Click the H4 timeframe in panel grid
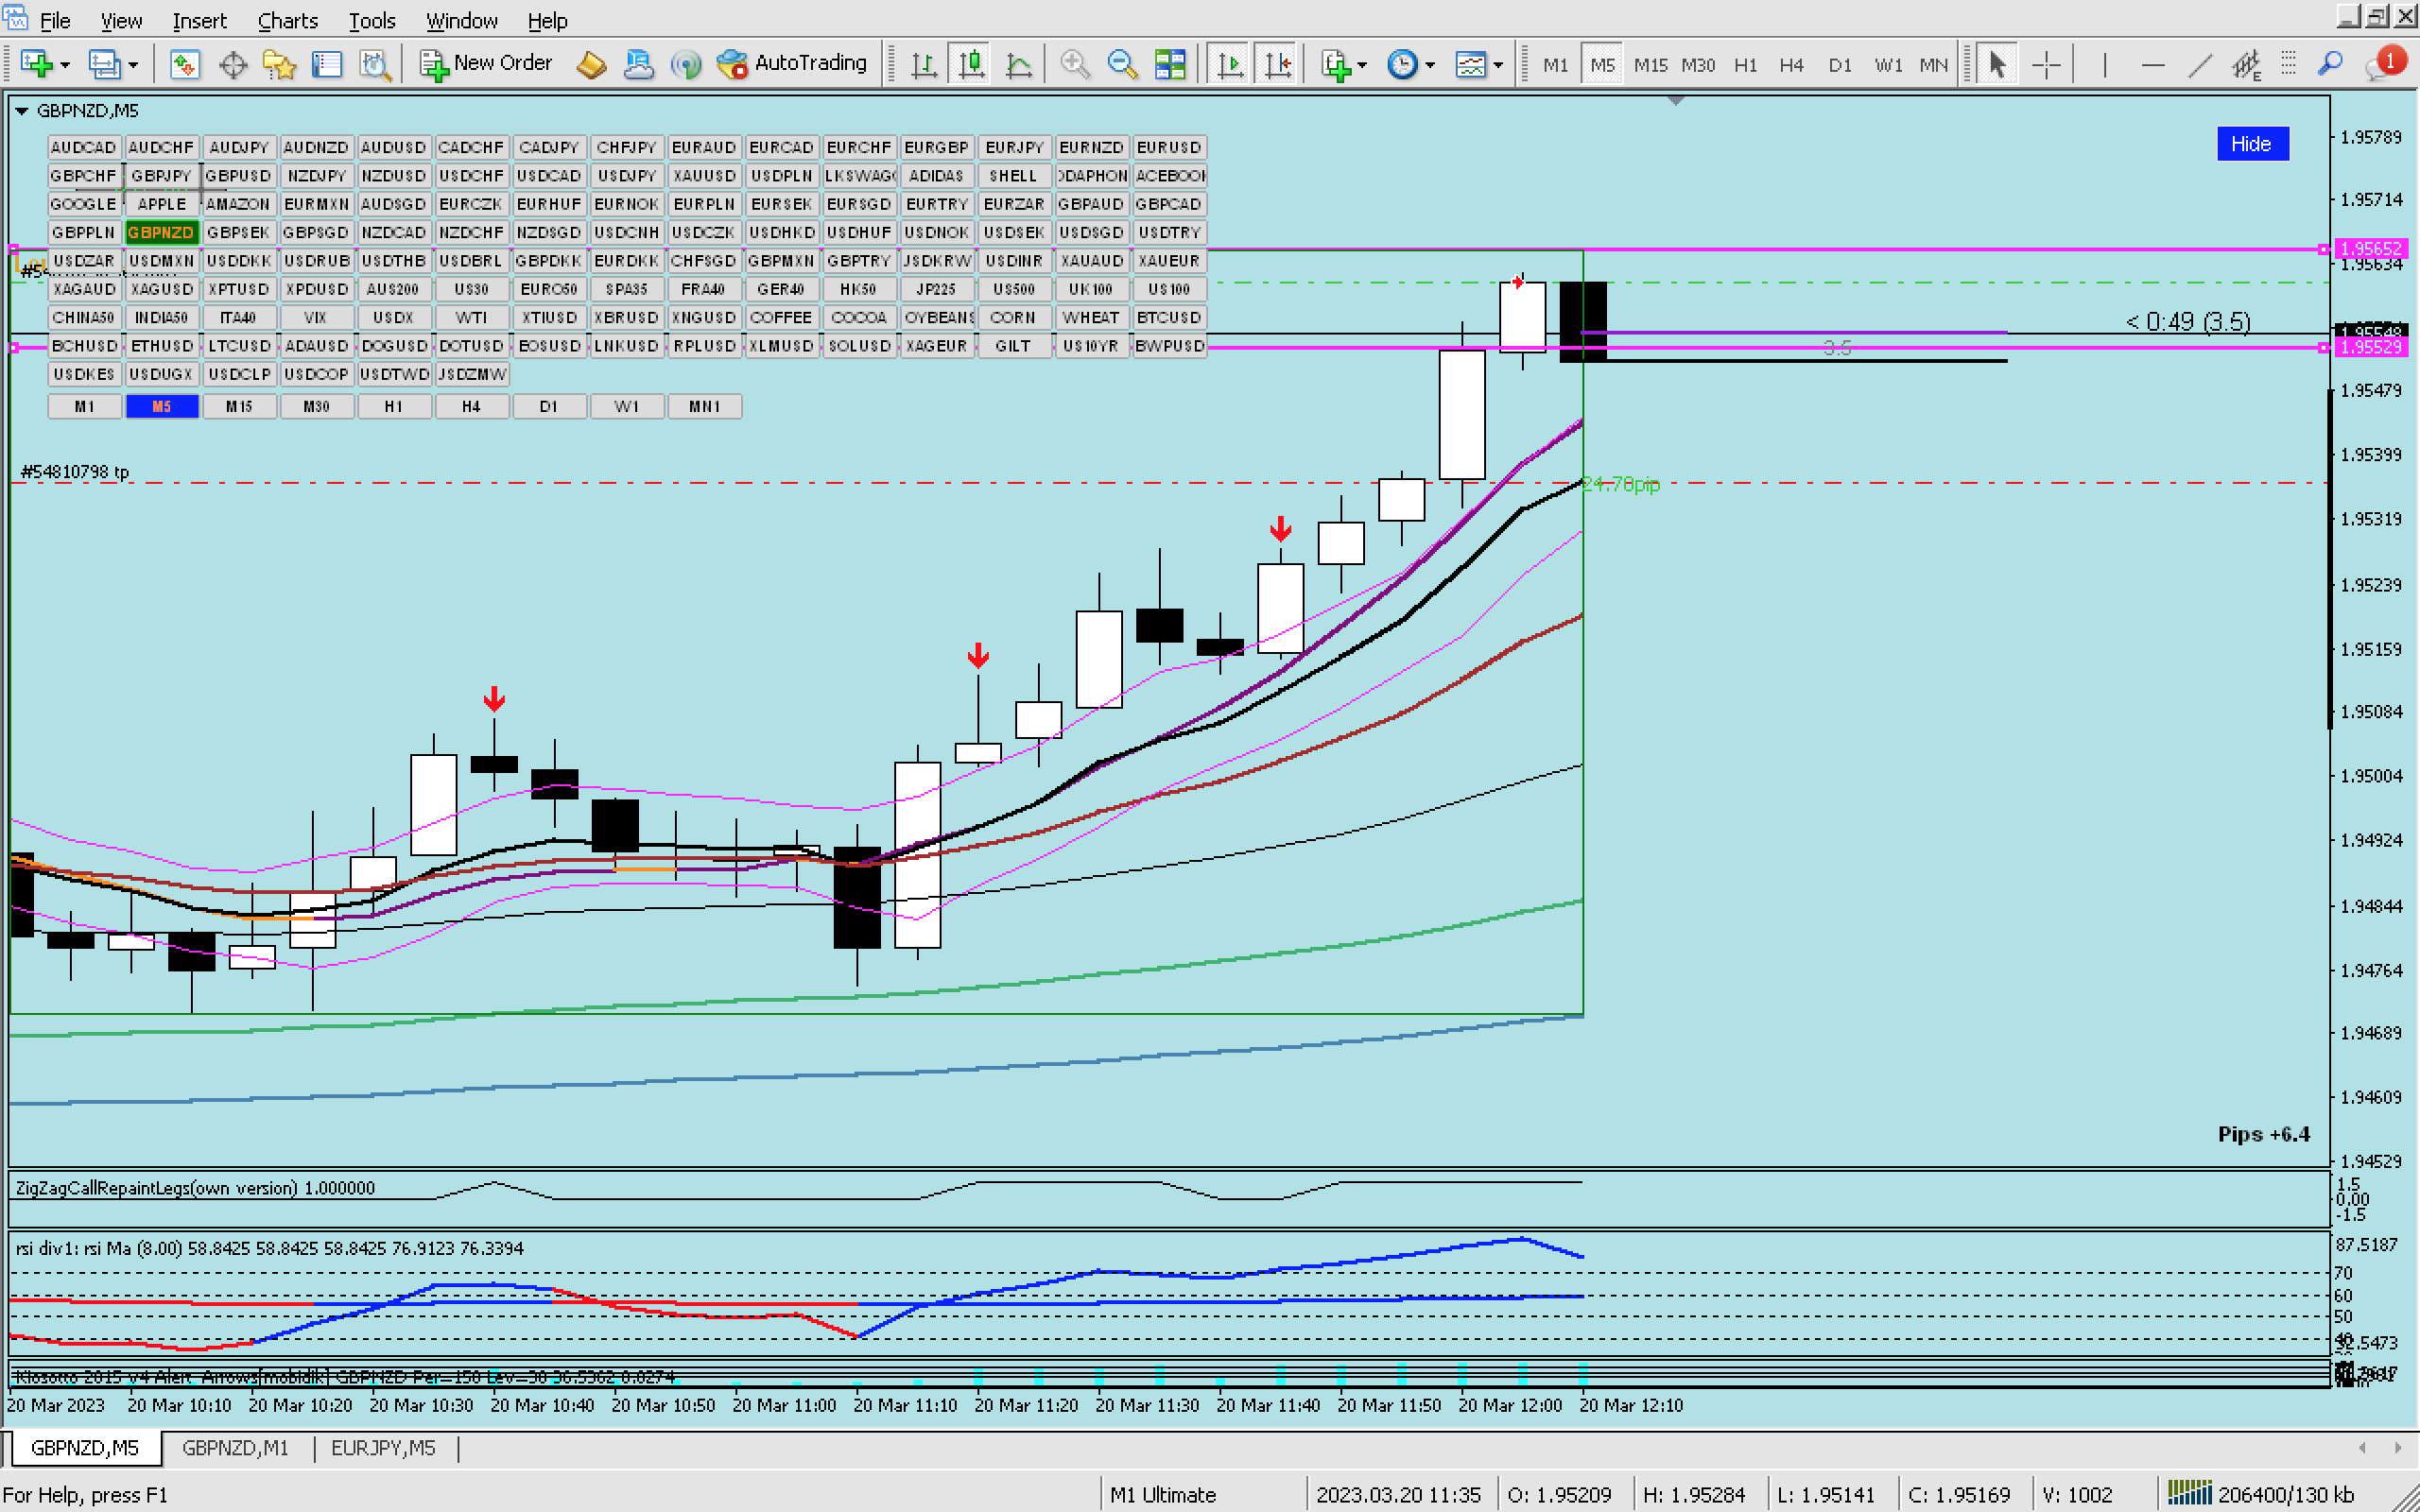The width and height of the screenshot is (2420, 1512). [x=471, y=407]
